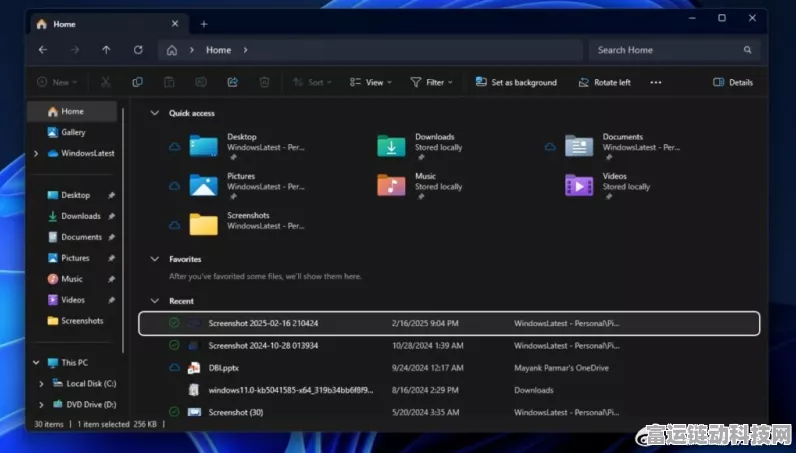Screen dimensions: 796x453
Task: Select the Home tab
Action: point(109,24)
